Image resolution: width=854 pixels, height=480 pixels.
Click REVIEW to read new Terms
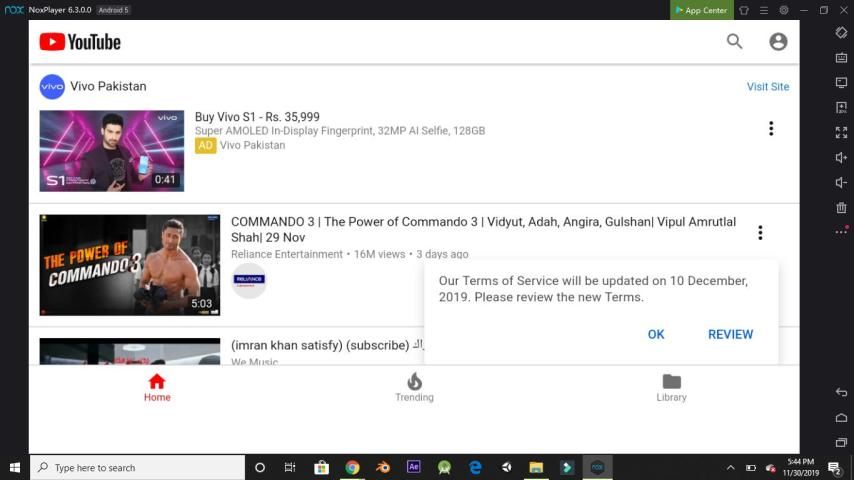pos(730,334)
